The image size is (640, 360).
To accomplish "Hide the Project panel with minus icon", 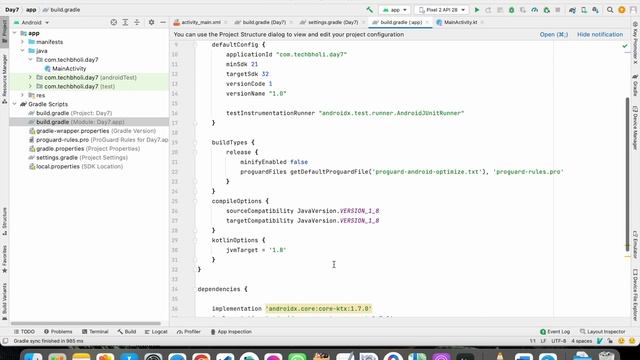I will (x=163, y=22).
